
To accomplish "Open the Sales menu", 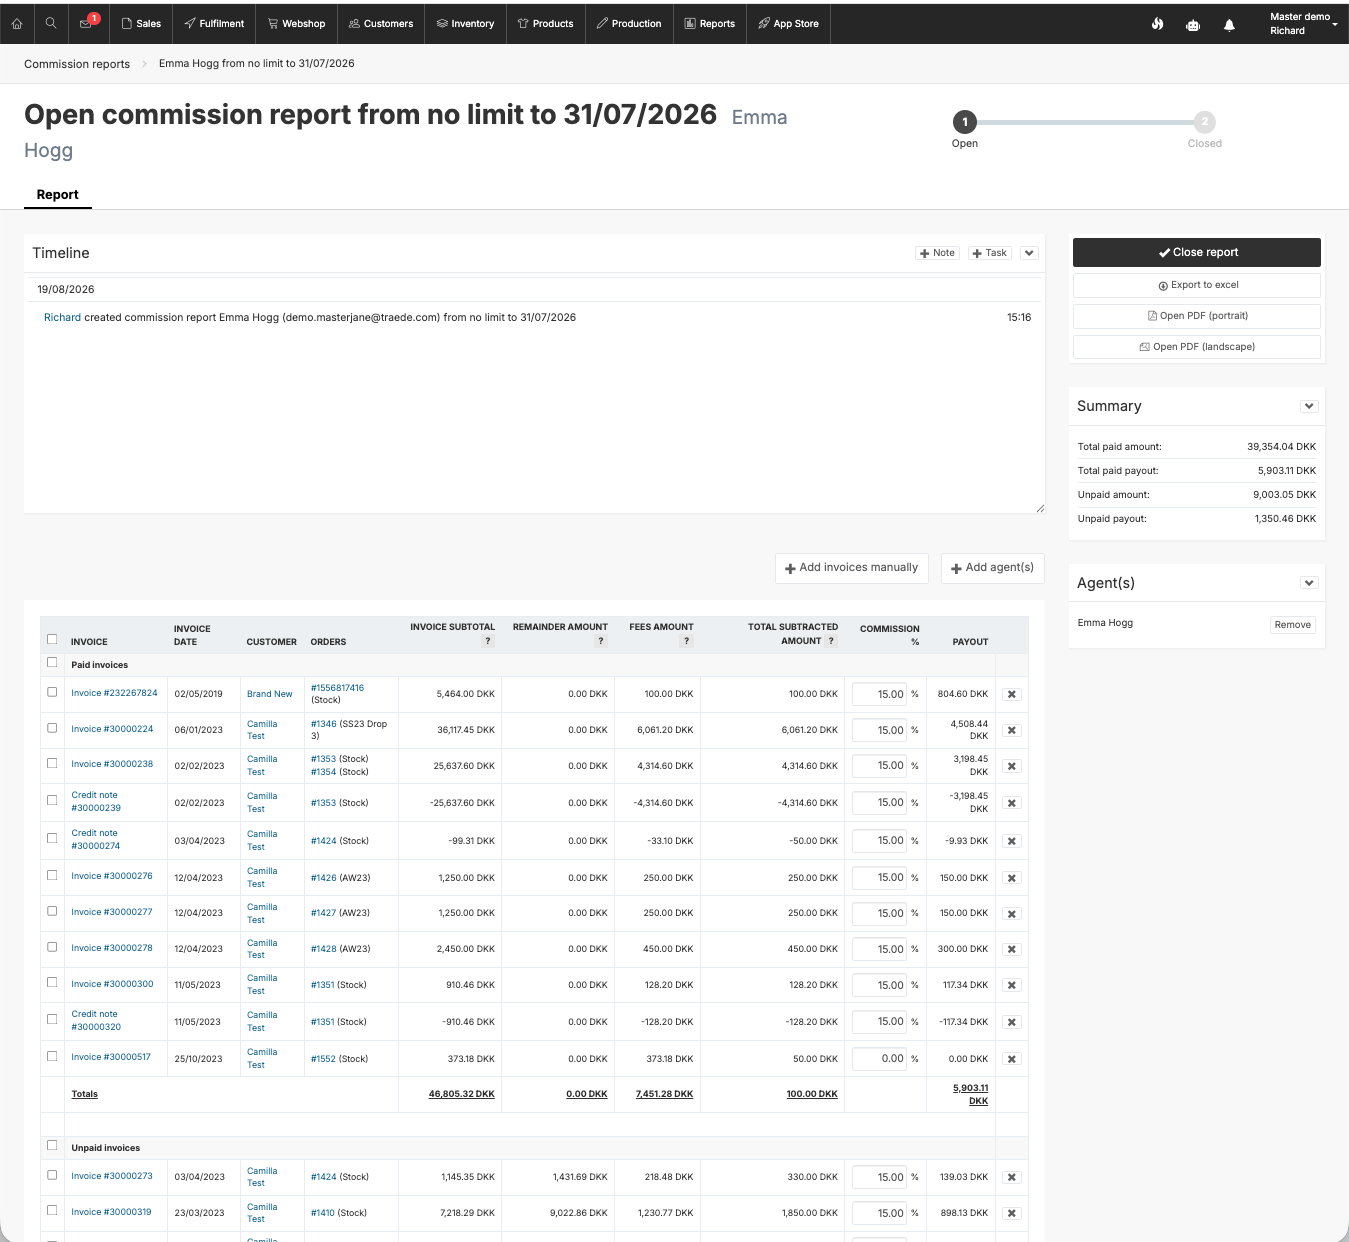I will click(x=141, y=23).
